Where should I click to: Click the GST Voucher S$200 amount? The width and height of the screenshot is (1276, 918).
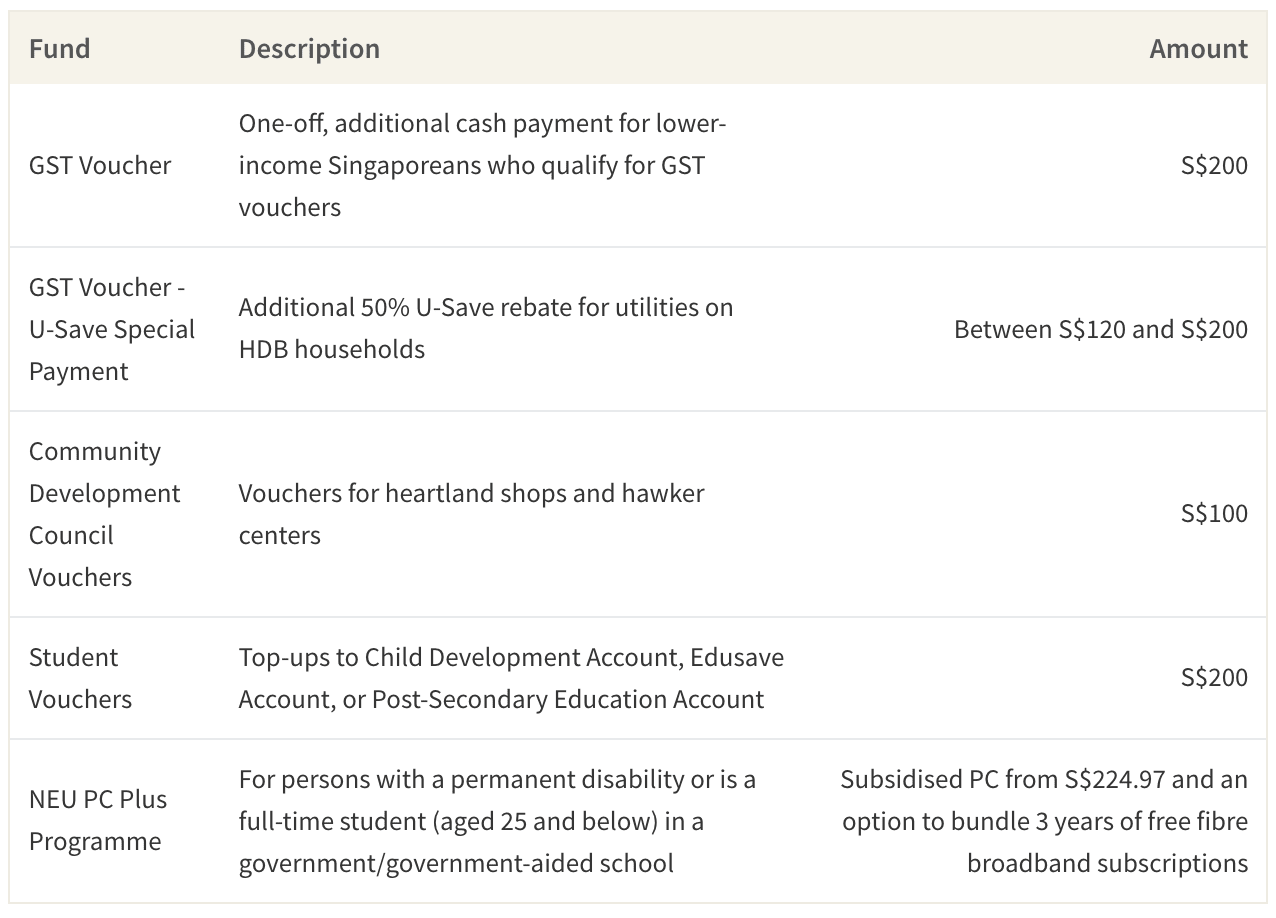click(x=1214, y=165)
